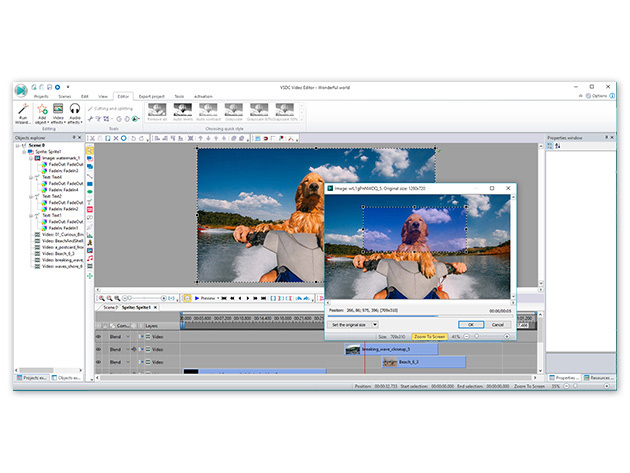The image size is (630, 473).
Task: Collapse the Text: Text1 tree node
Action: coord(31,215)
